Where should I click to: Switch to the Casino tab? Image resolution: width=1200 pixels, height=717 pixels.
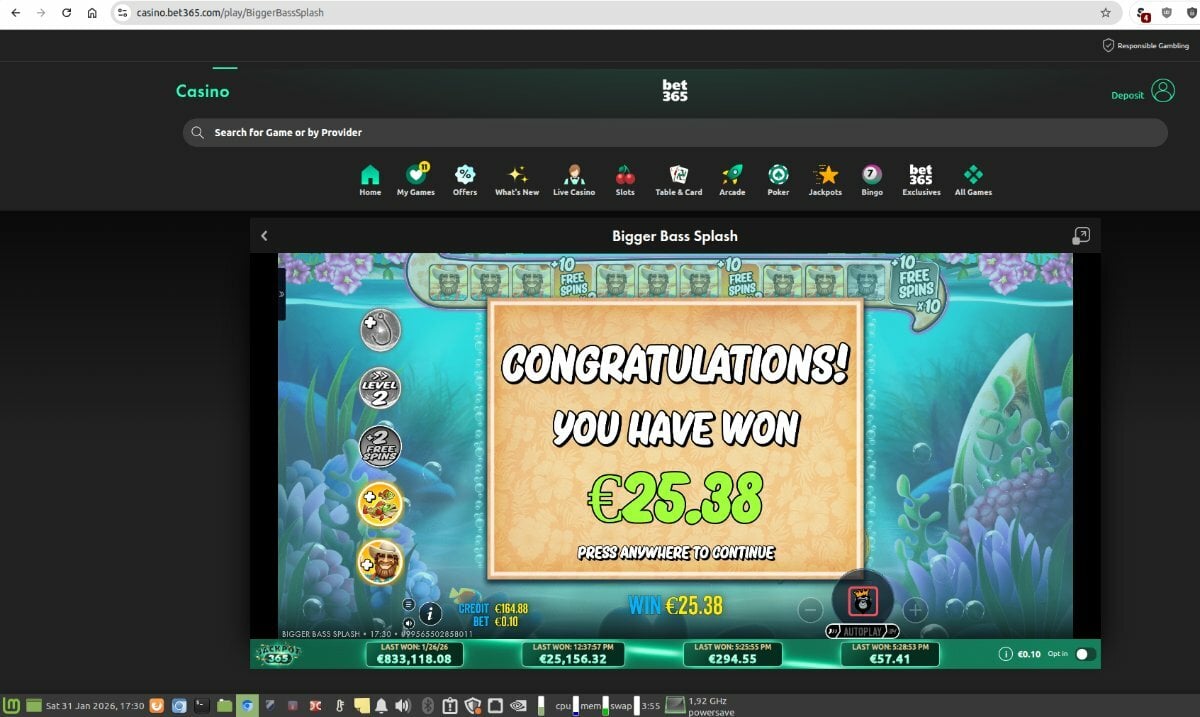pyautogui.click(x=203, y=91)
